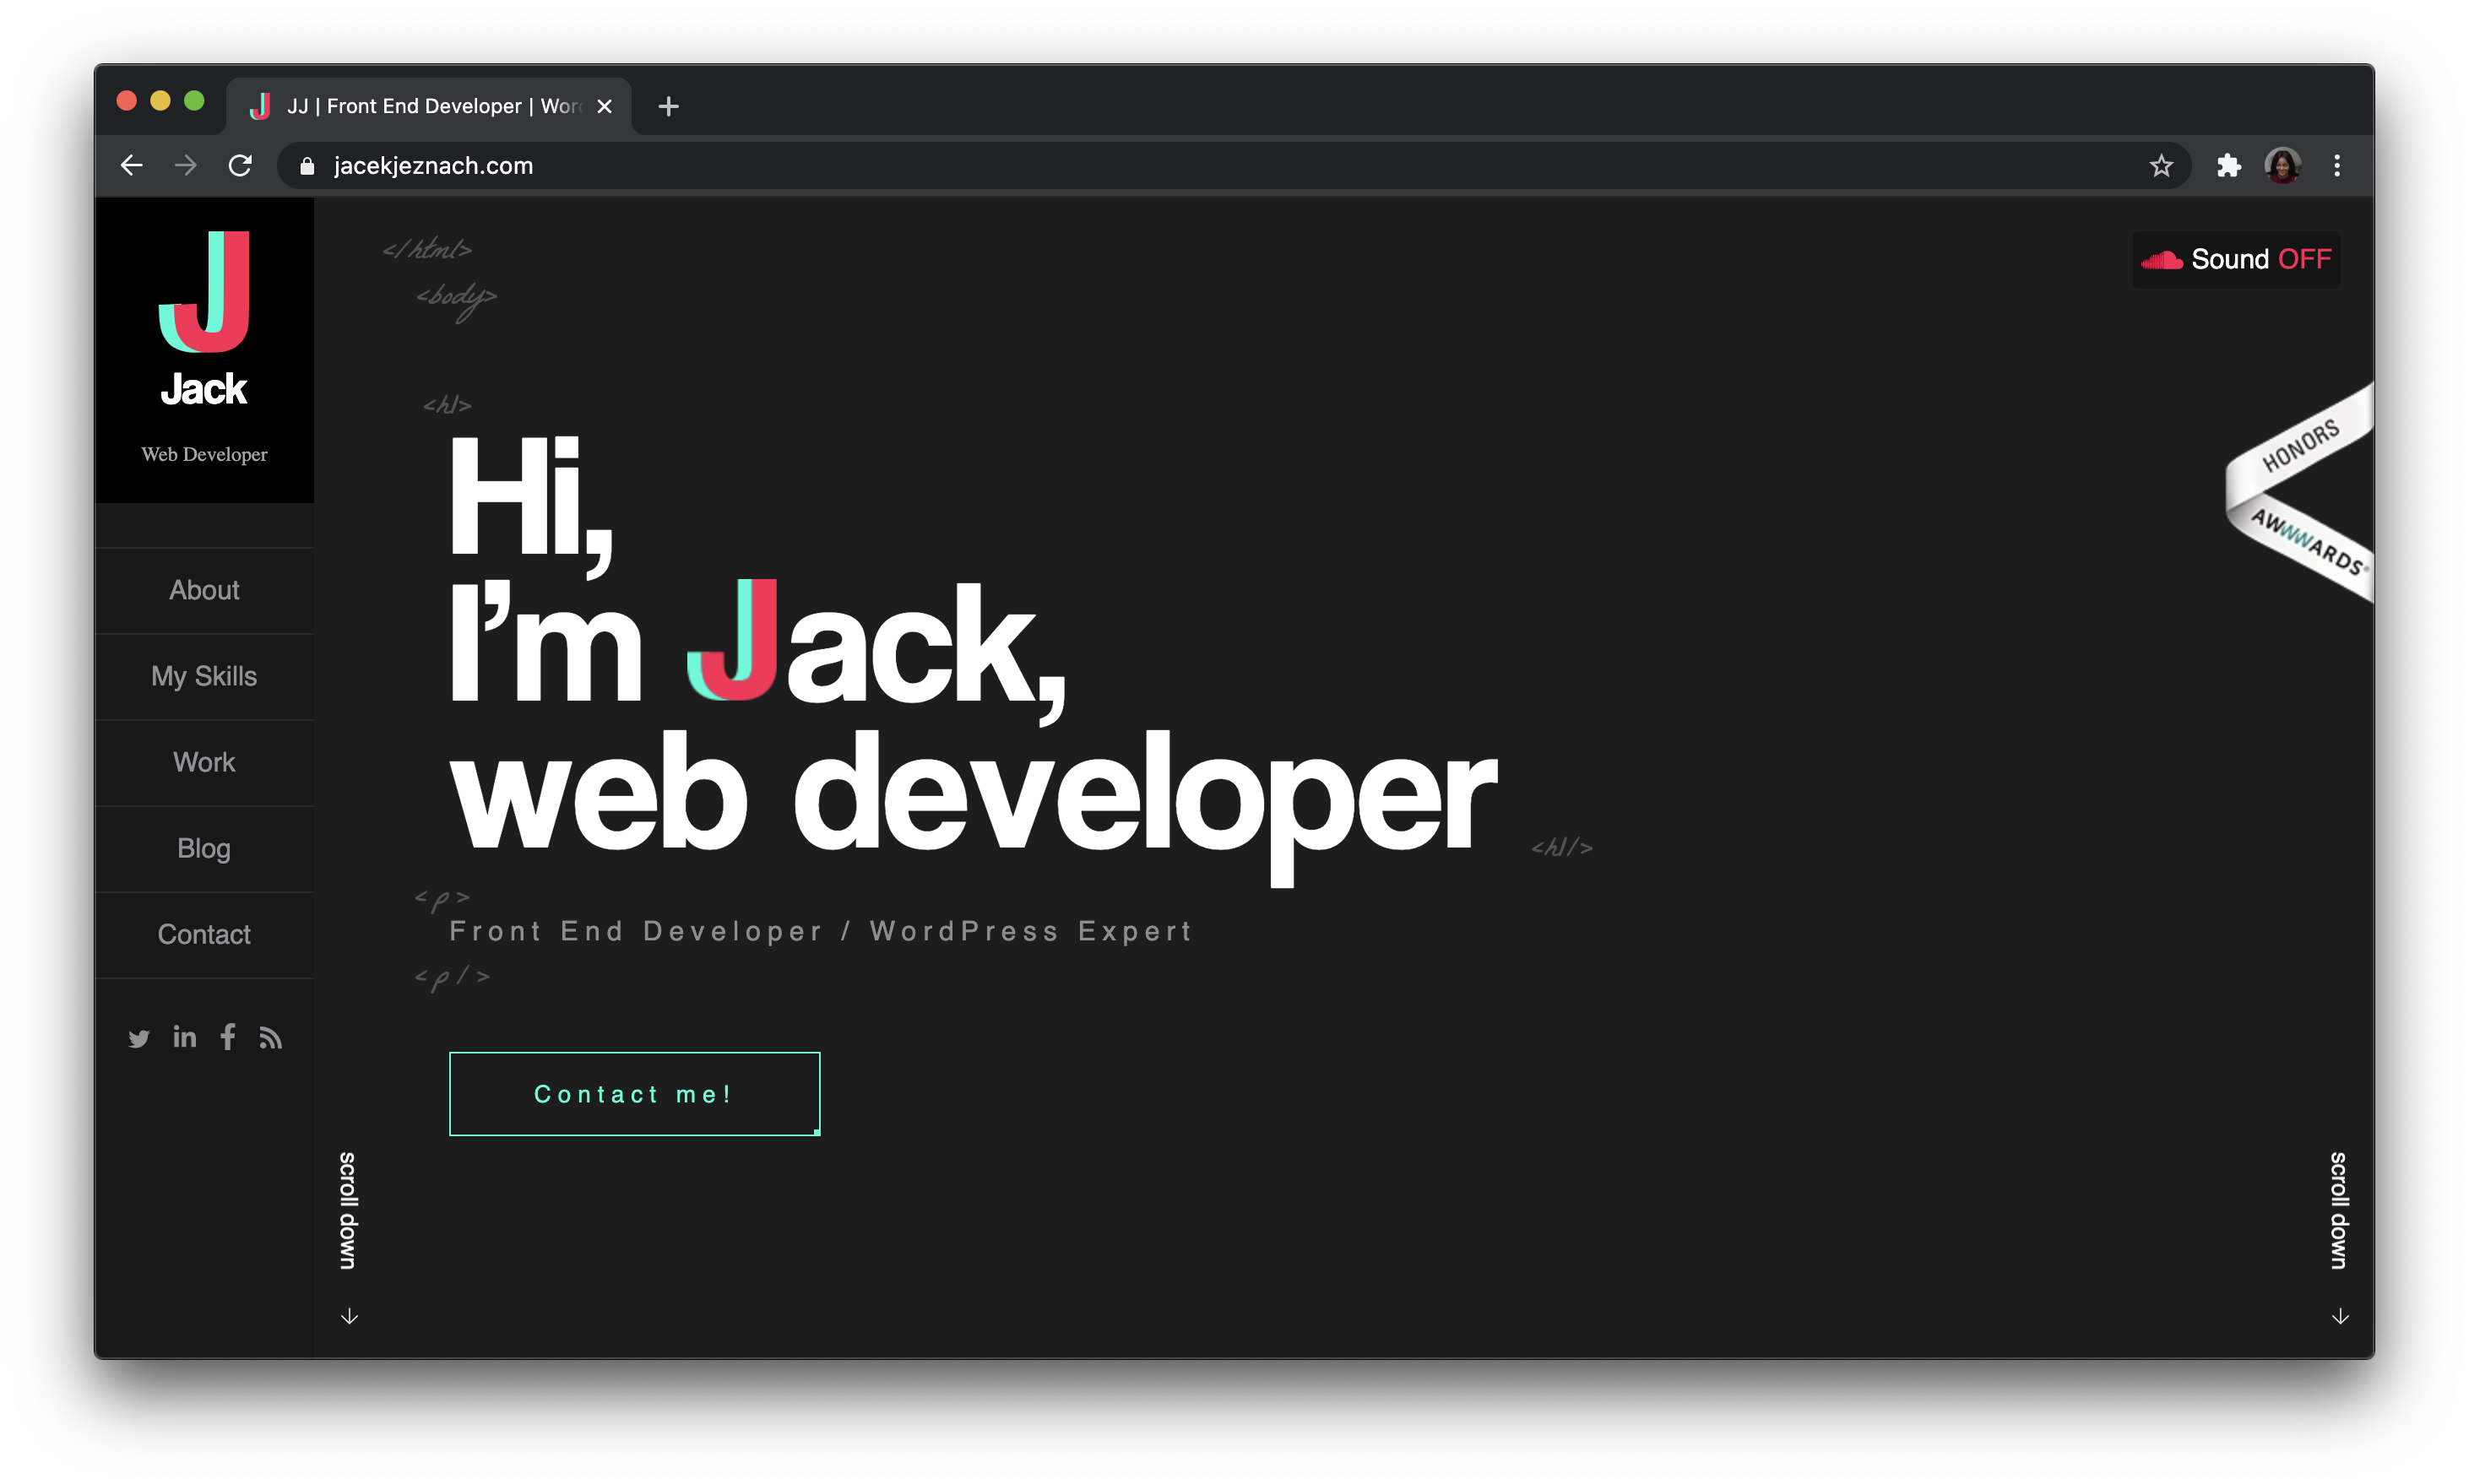Open the Chrome profile avatar
The height and width of the screenshot is (1484, 2469).
2283,165
